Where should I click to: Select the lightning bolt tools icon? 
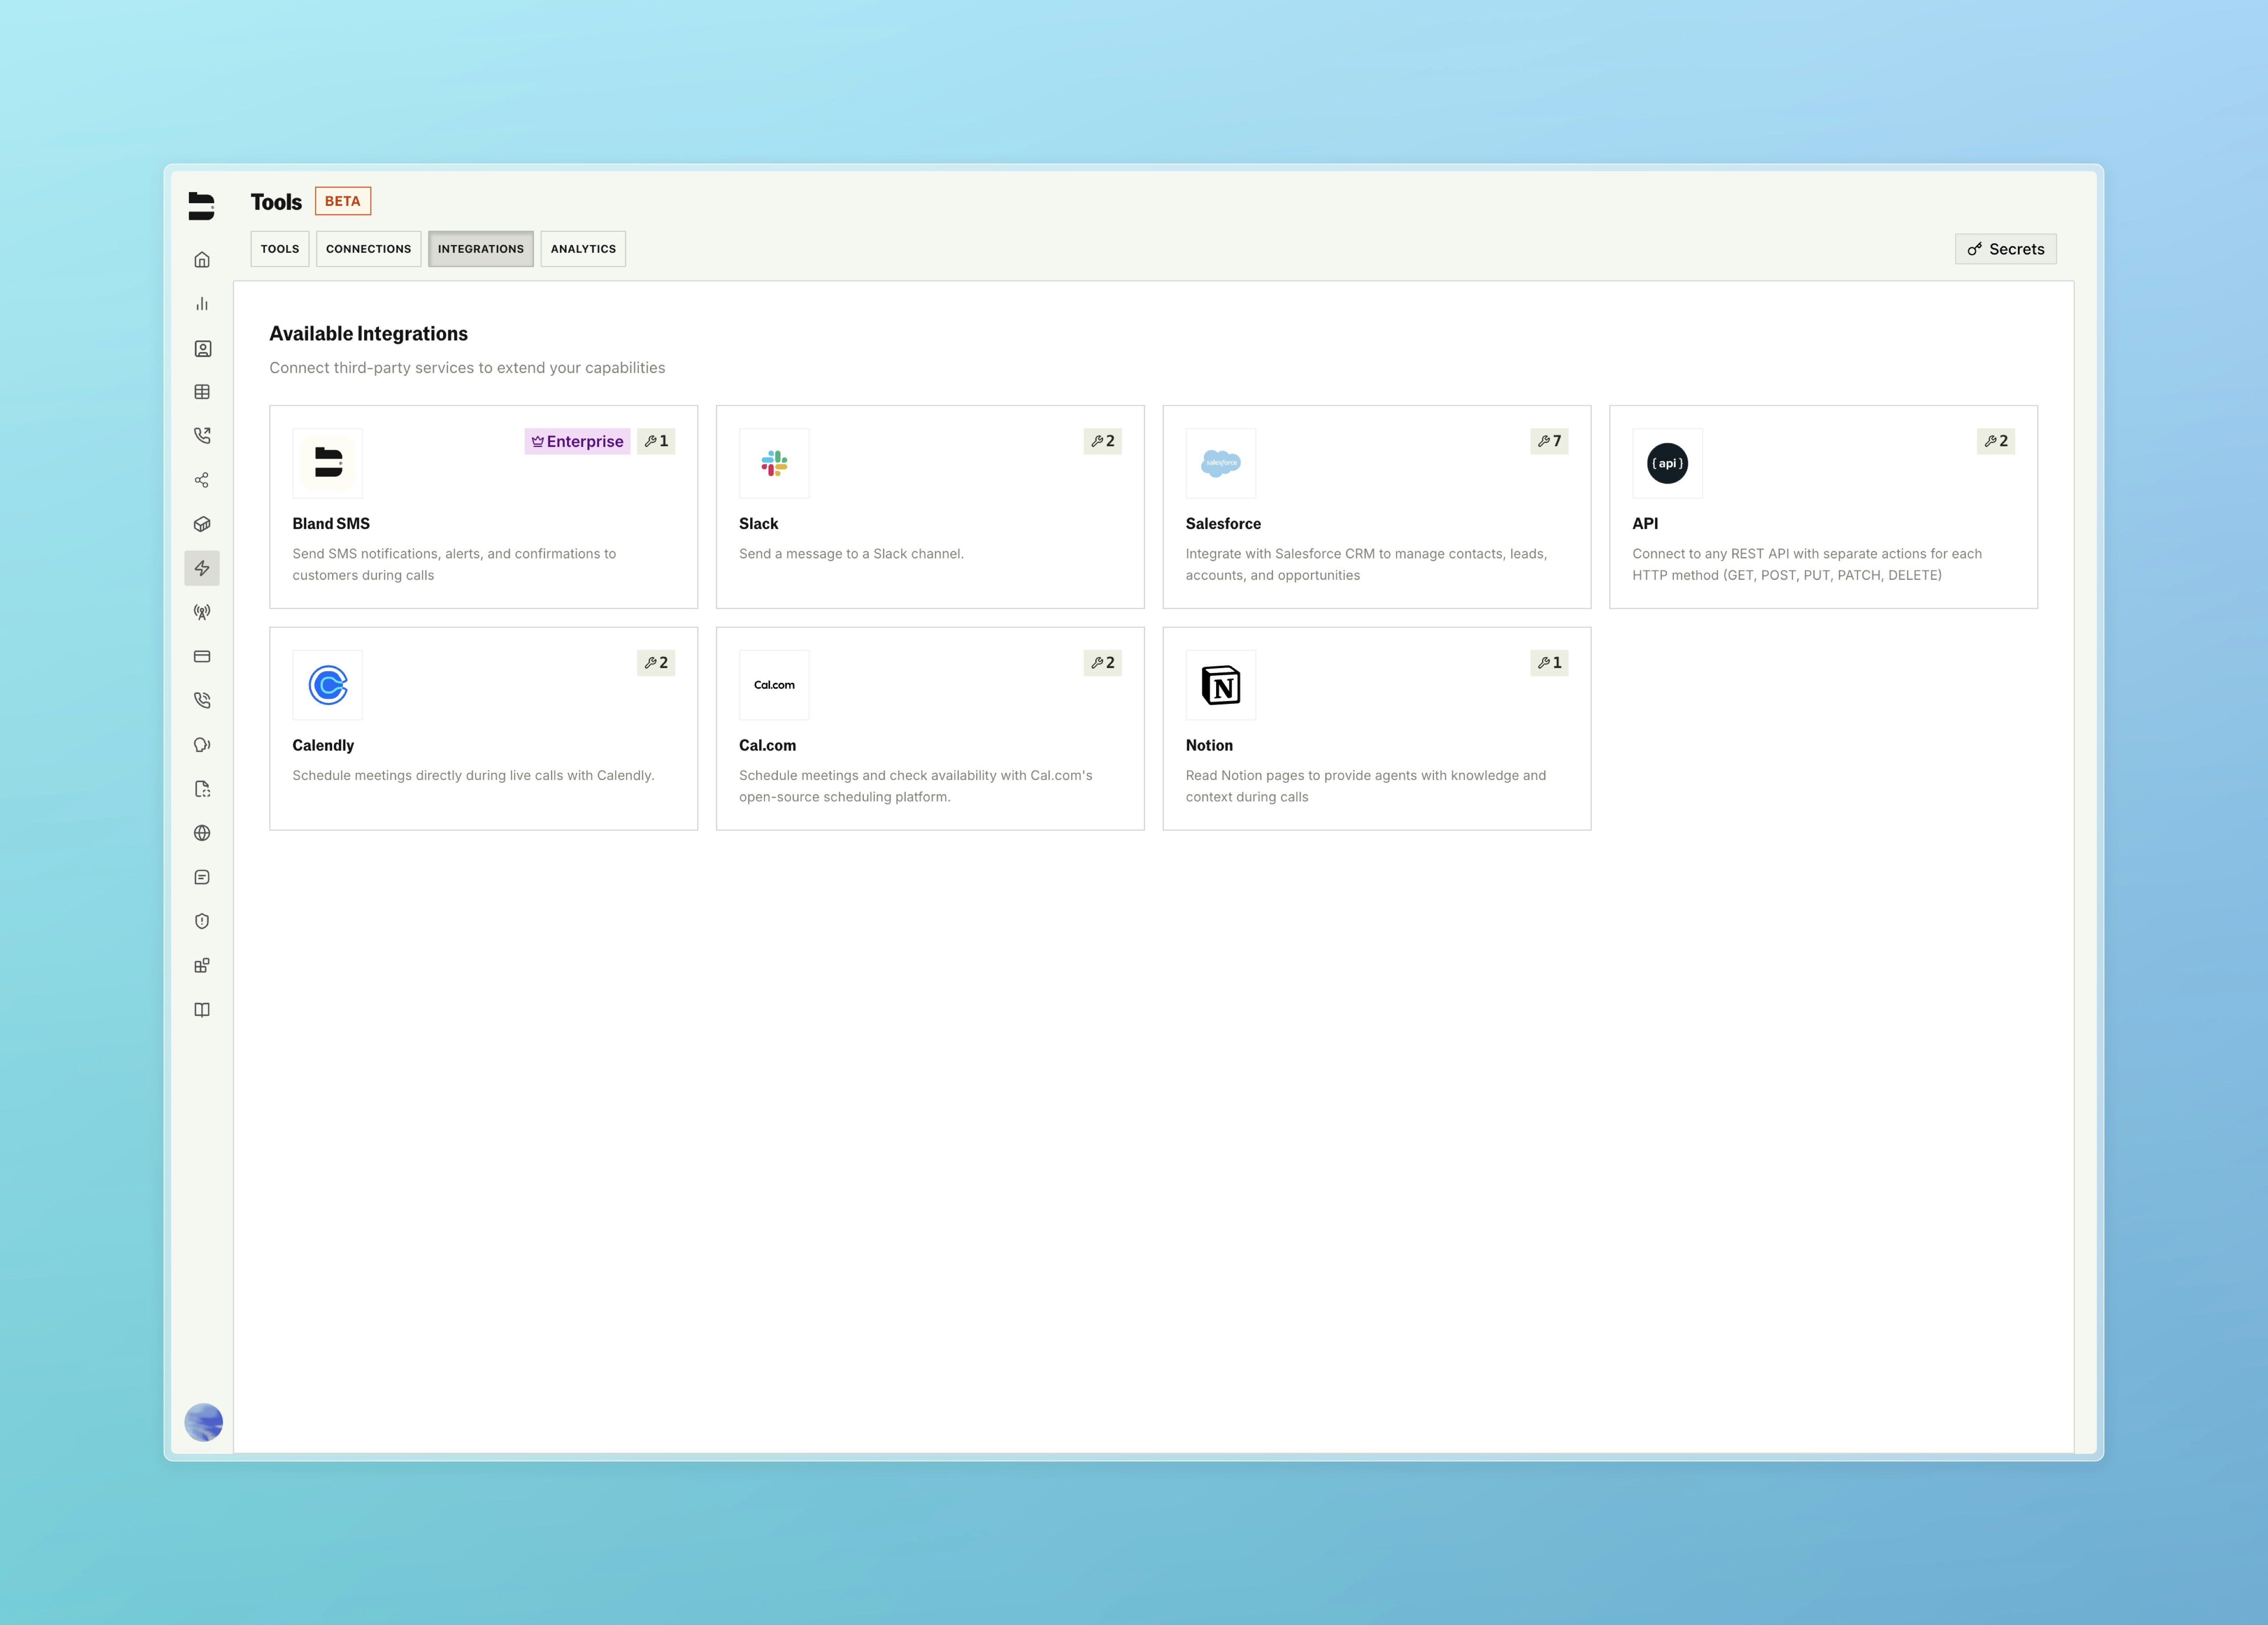(203, 567)
